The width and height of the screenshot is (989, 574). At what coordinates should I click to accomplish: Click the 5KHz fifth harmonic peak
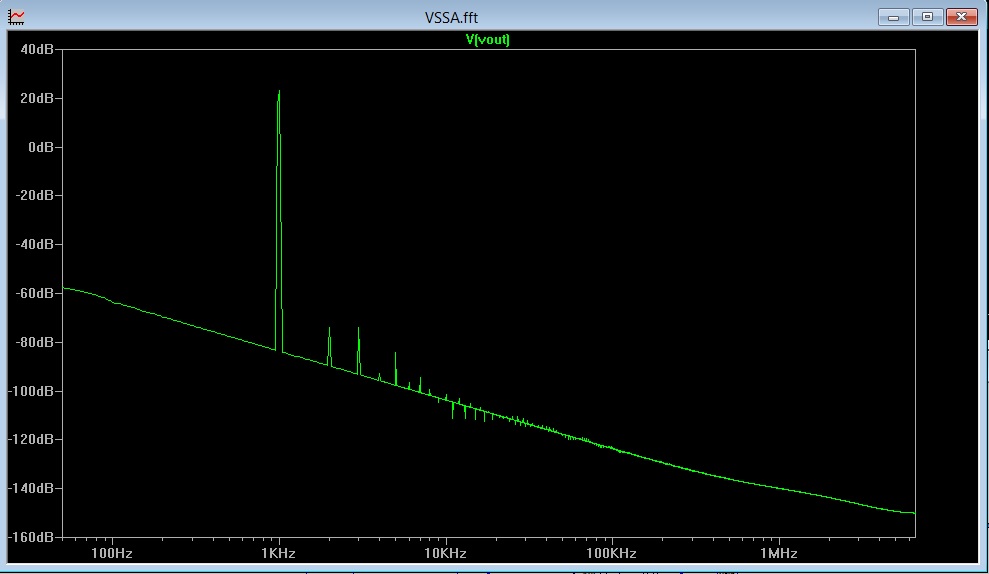click(395, 353)
